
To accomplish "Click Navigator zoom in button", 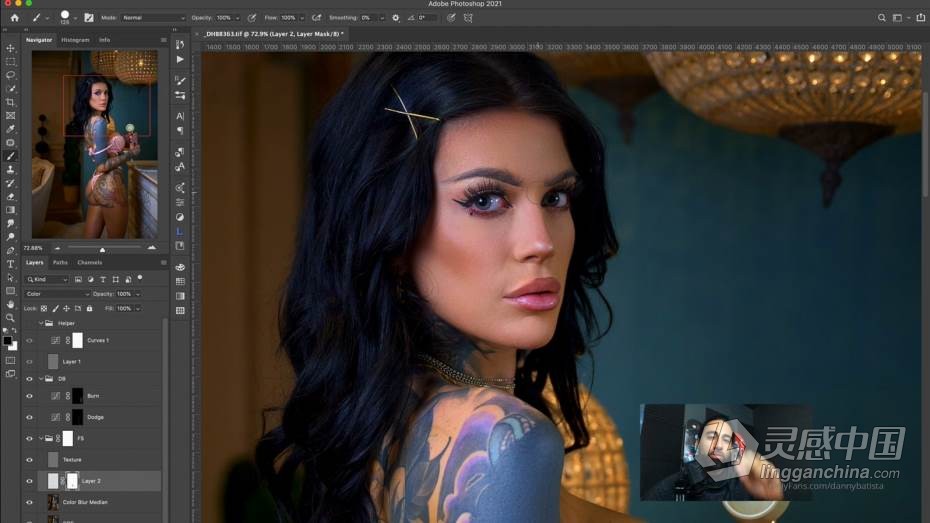I will coord(152,248).
